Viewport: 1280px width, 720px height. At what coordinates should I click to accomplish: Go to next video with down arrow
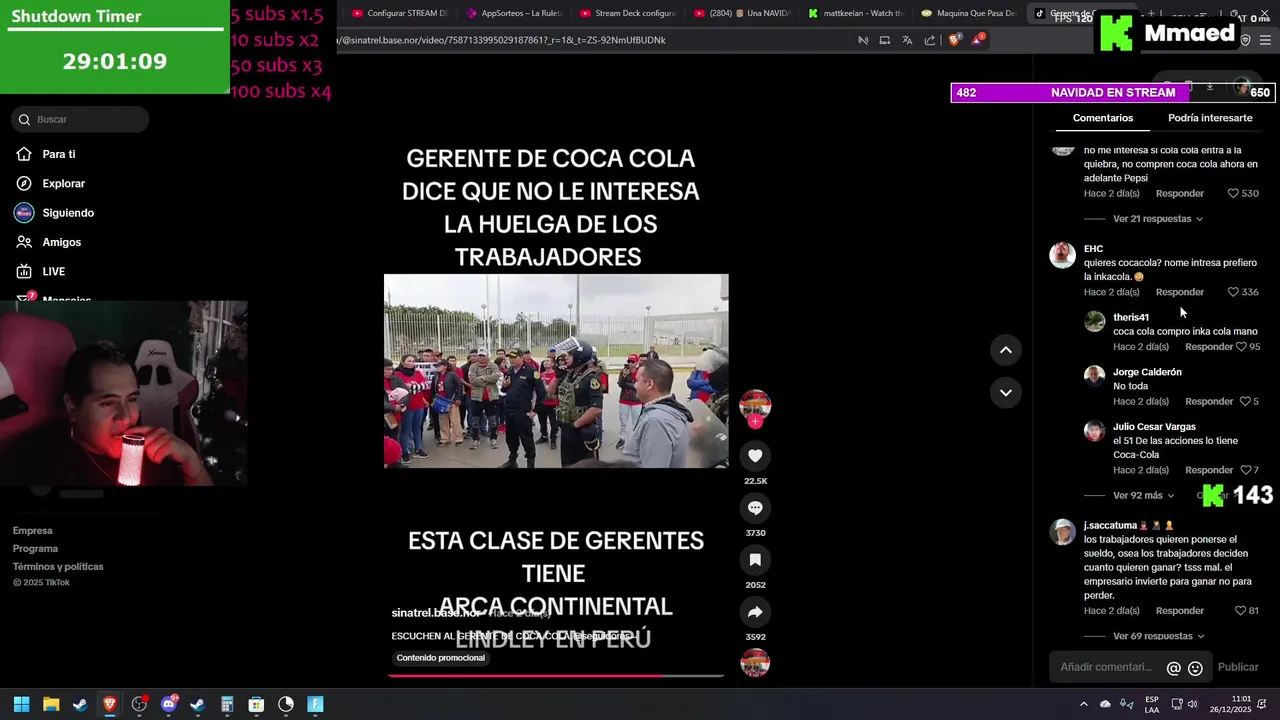(1006, 392)
